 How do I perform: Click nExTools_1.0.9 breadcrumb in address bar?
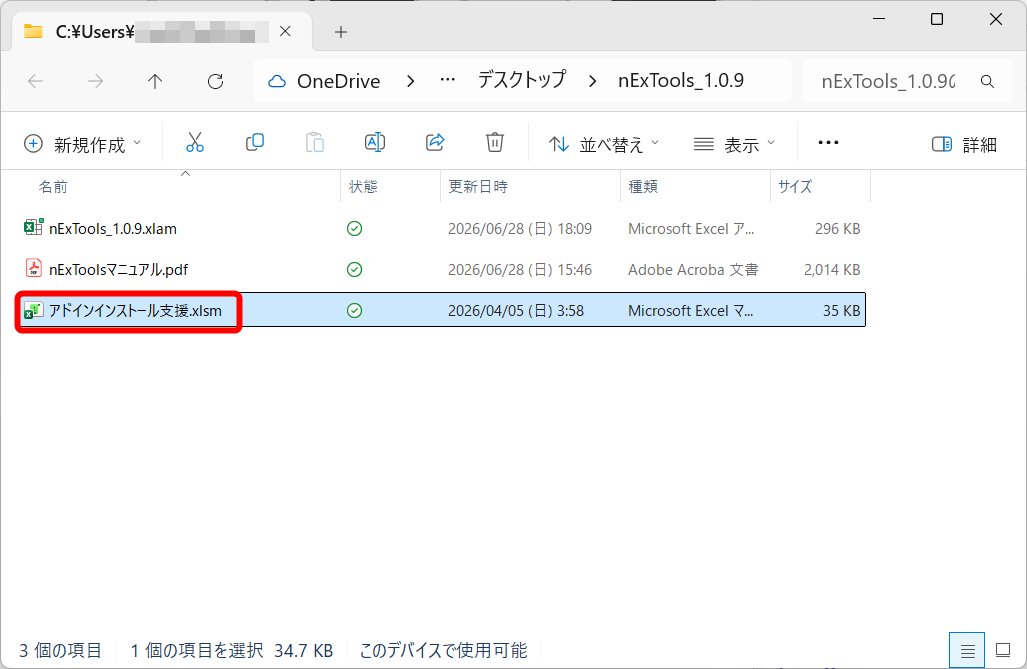(x=681, y=81)
